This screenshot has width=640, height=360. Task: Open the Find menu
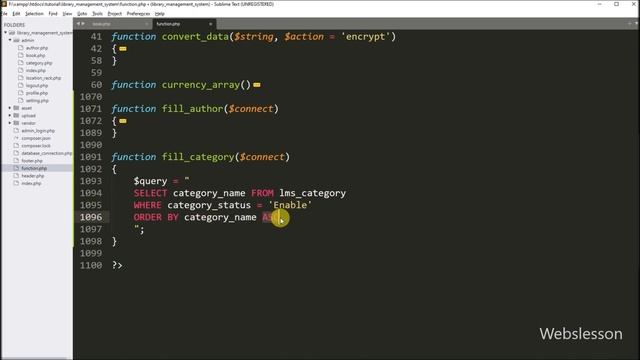(53, 13)
